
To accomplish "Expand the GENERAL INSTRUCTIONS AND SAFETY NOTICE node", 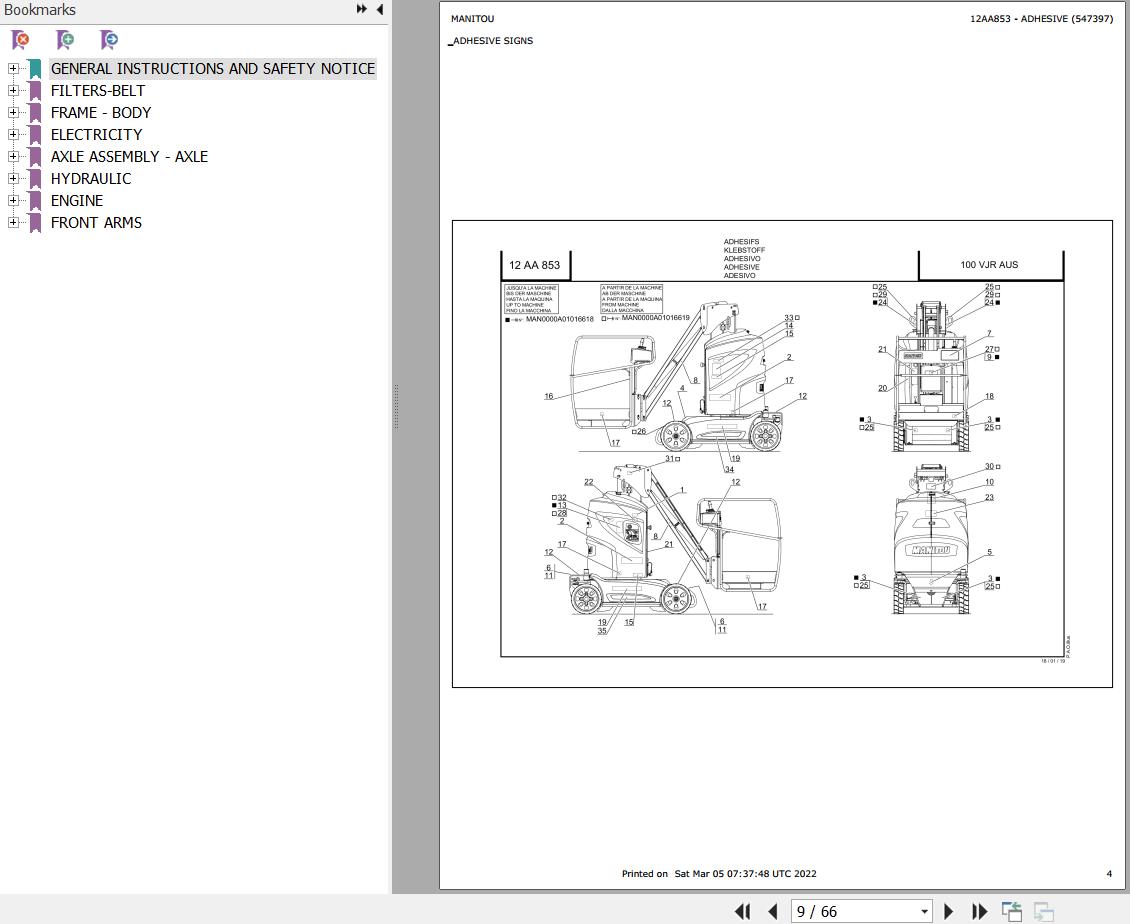I will pos(13,68).
